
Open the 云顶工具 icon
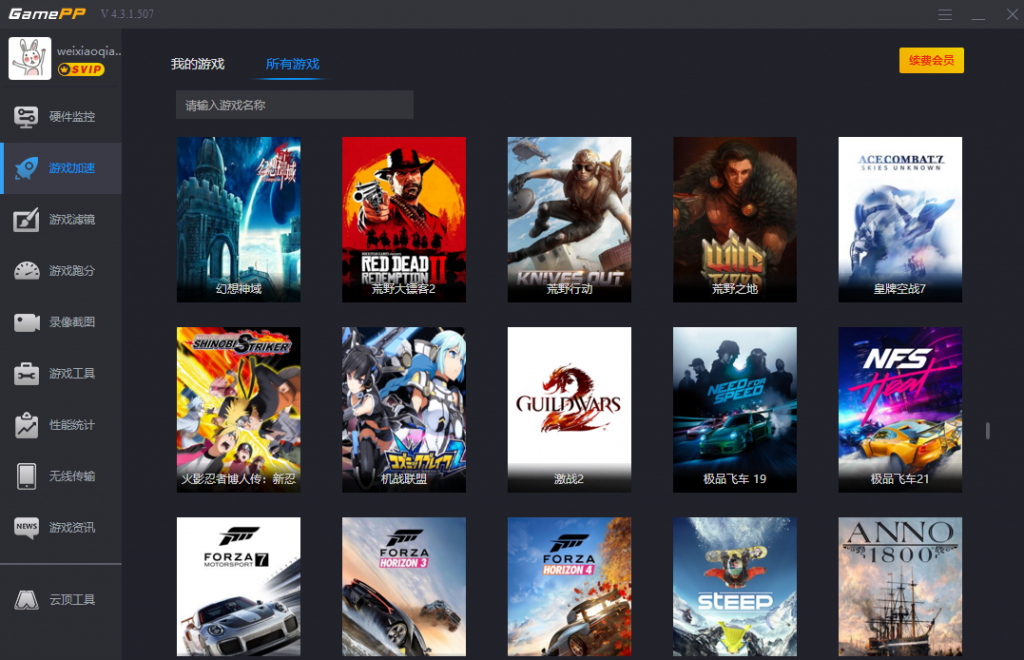pyautogui.click(x=26, y=600)
